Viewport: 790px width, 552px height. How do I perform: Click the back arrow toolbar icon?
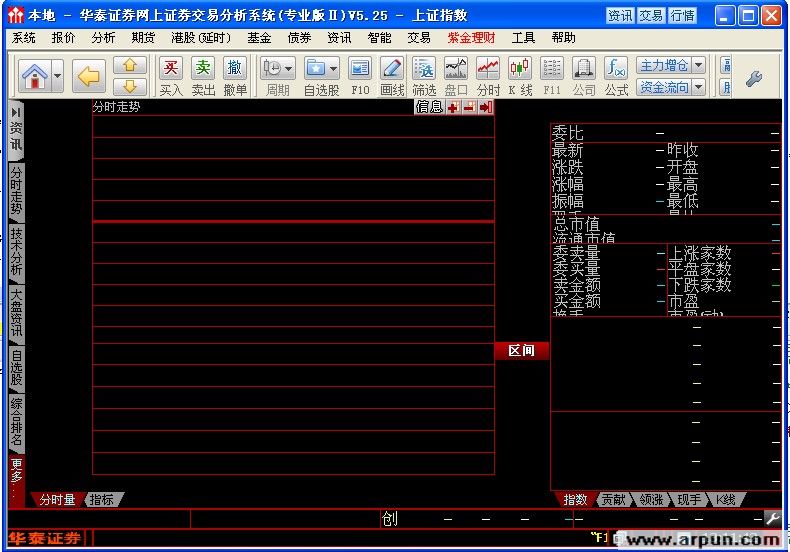(x=90, y=75)
